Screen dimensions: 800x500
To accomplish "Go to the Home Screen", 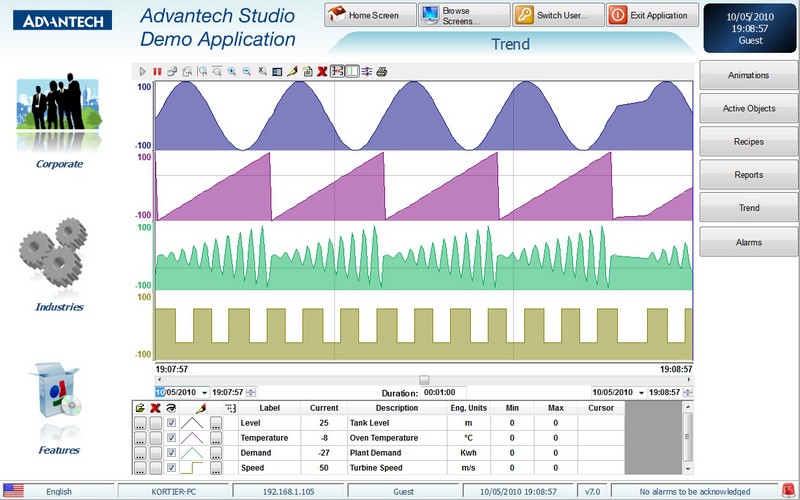I will [370, 15].
